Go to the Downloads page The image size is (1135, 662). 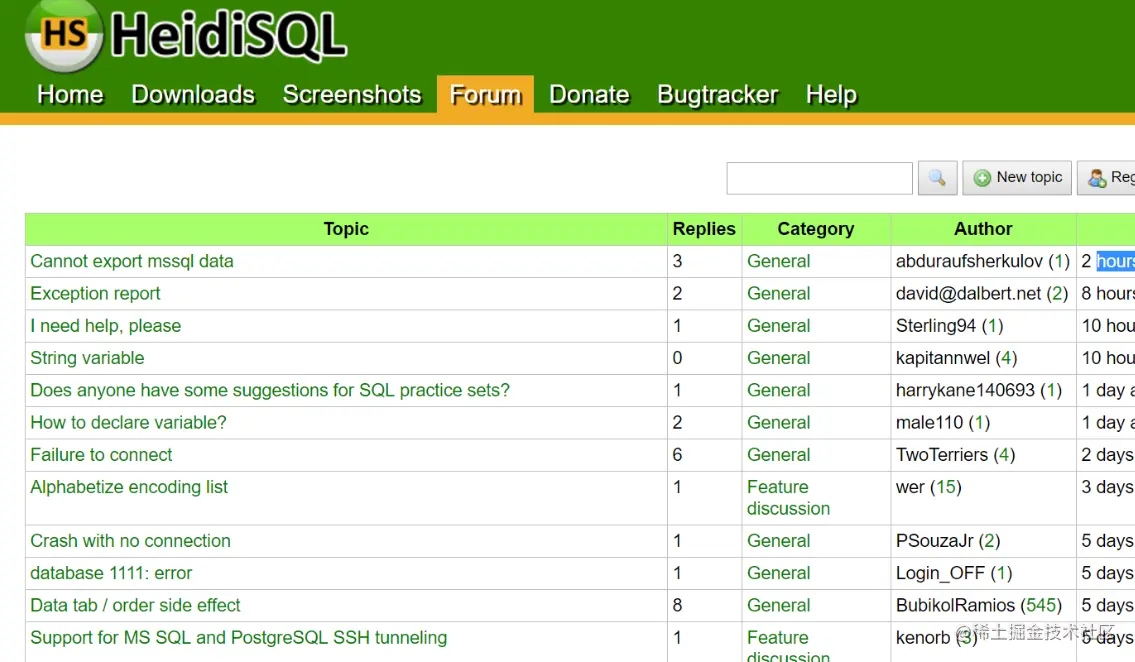click(192, 94)
